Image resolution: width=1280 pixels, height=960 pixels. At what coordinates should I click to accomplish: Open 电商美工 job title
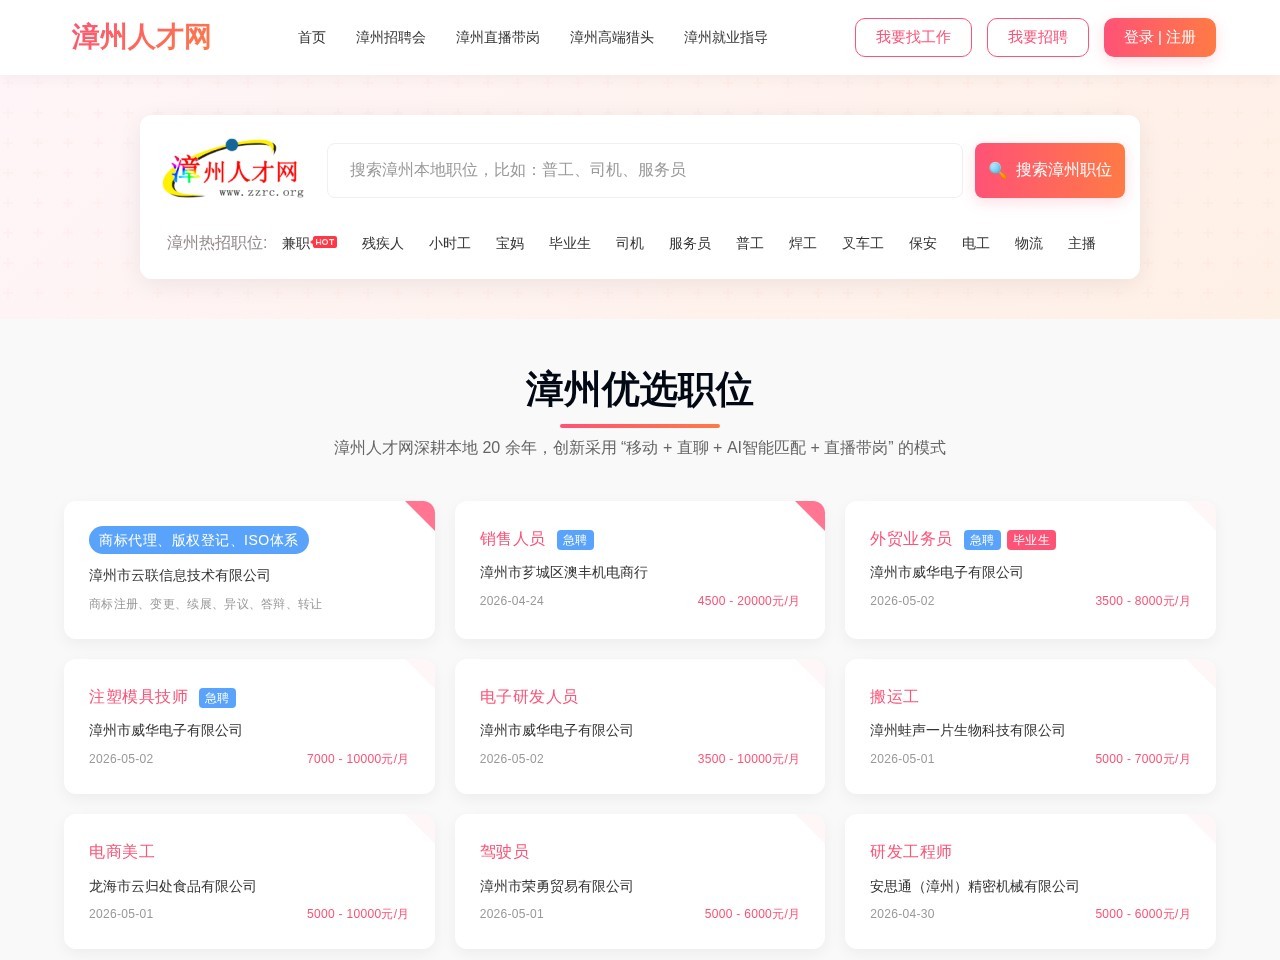pyautogui.click(x=122, y=852)
